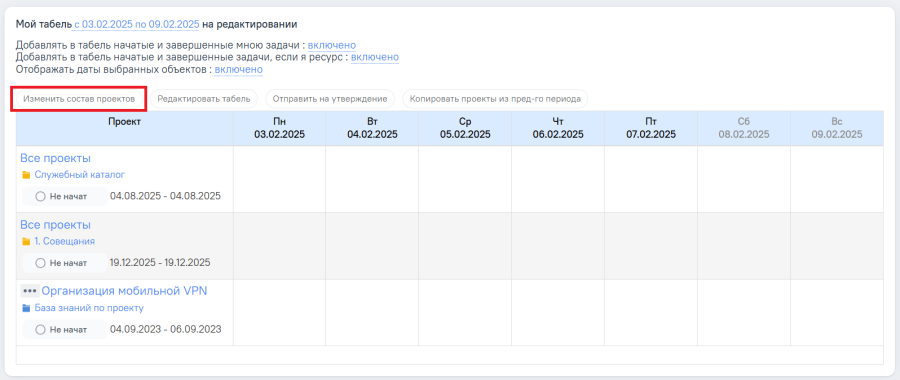Click dates 04.08.2025 - 04.08.2025

165,196
